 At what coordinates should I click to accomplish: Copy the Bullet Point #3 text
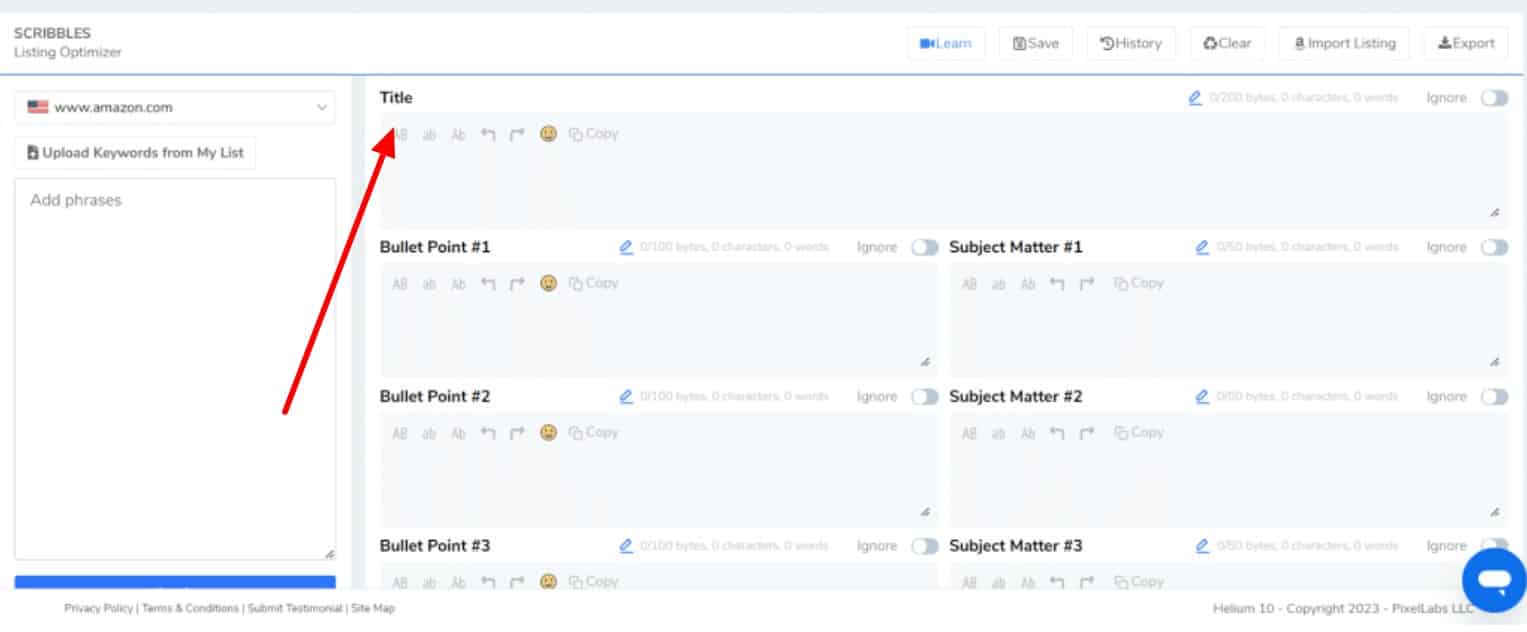594,581
